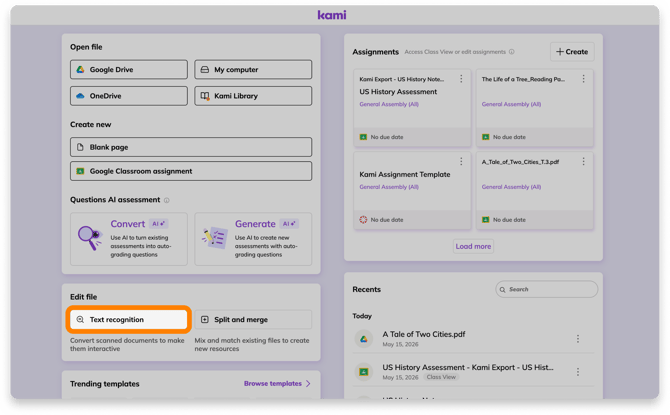Open options menu for The Life of a Tree card
The height and width of the screenshot is (415, 670).
click(583, 79)
